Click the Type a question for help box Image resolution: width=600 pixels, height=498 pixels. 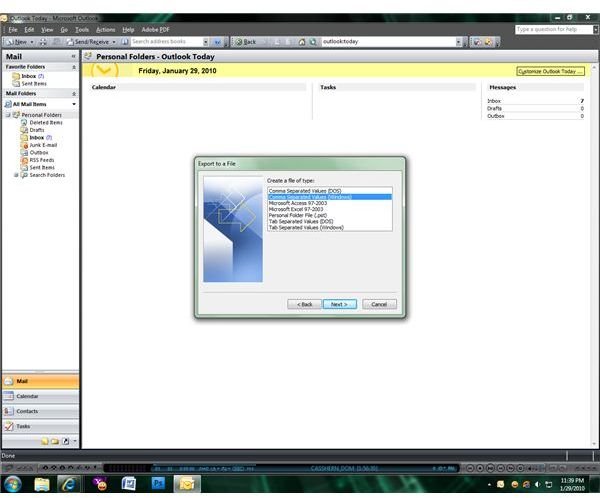pyautogui.click(x=554, y=29)
